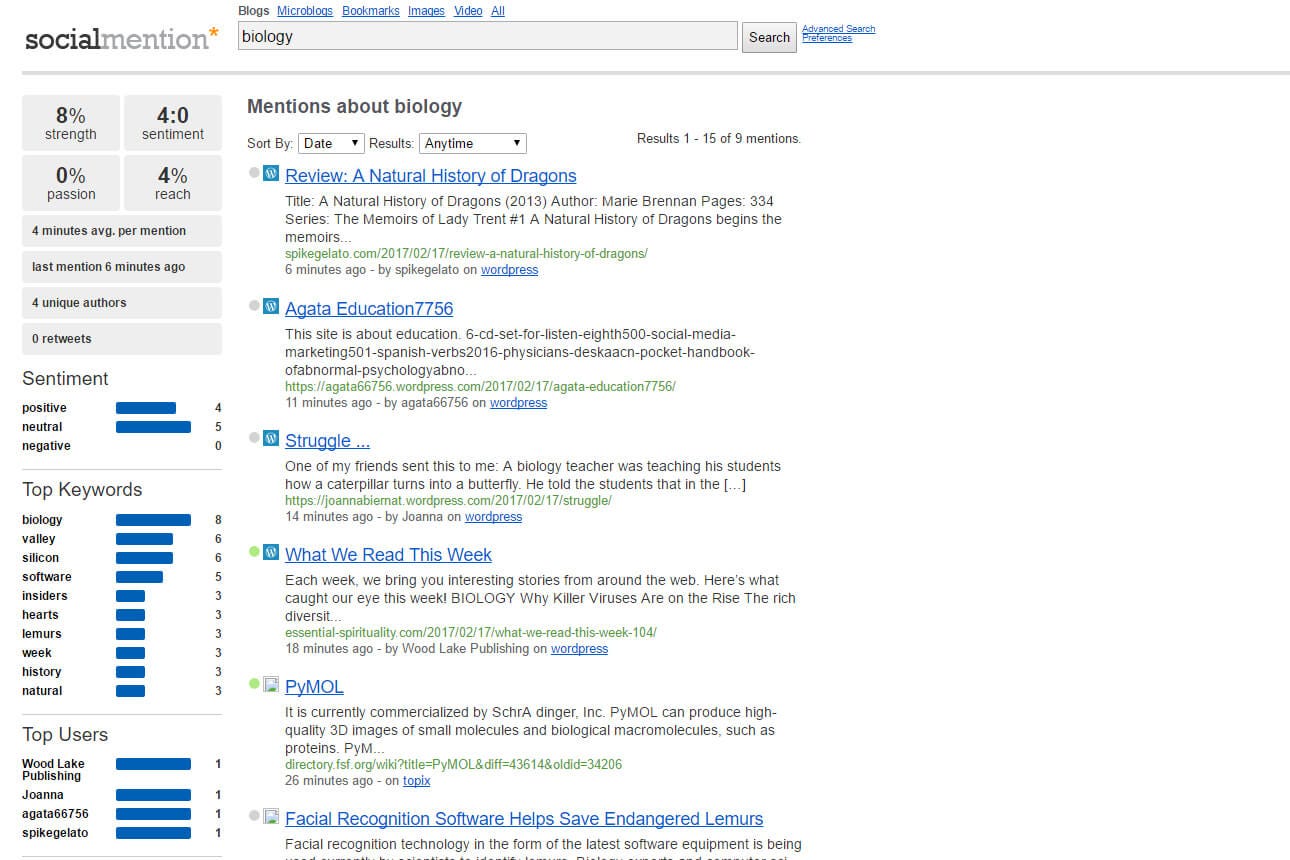Click the socialmention logo

(121, 39)
